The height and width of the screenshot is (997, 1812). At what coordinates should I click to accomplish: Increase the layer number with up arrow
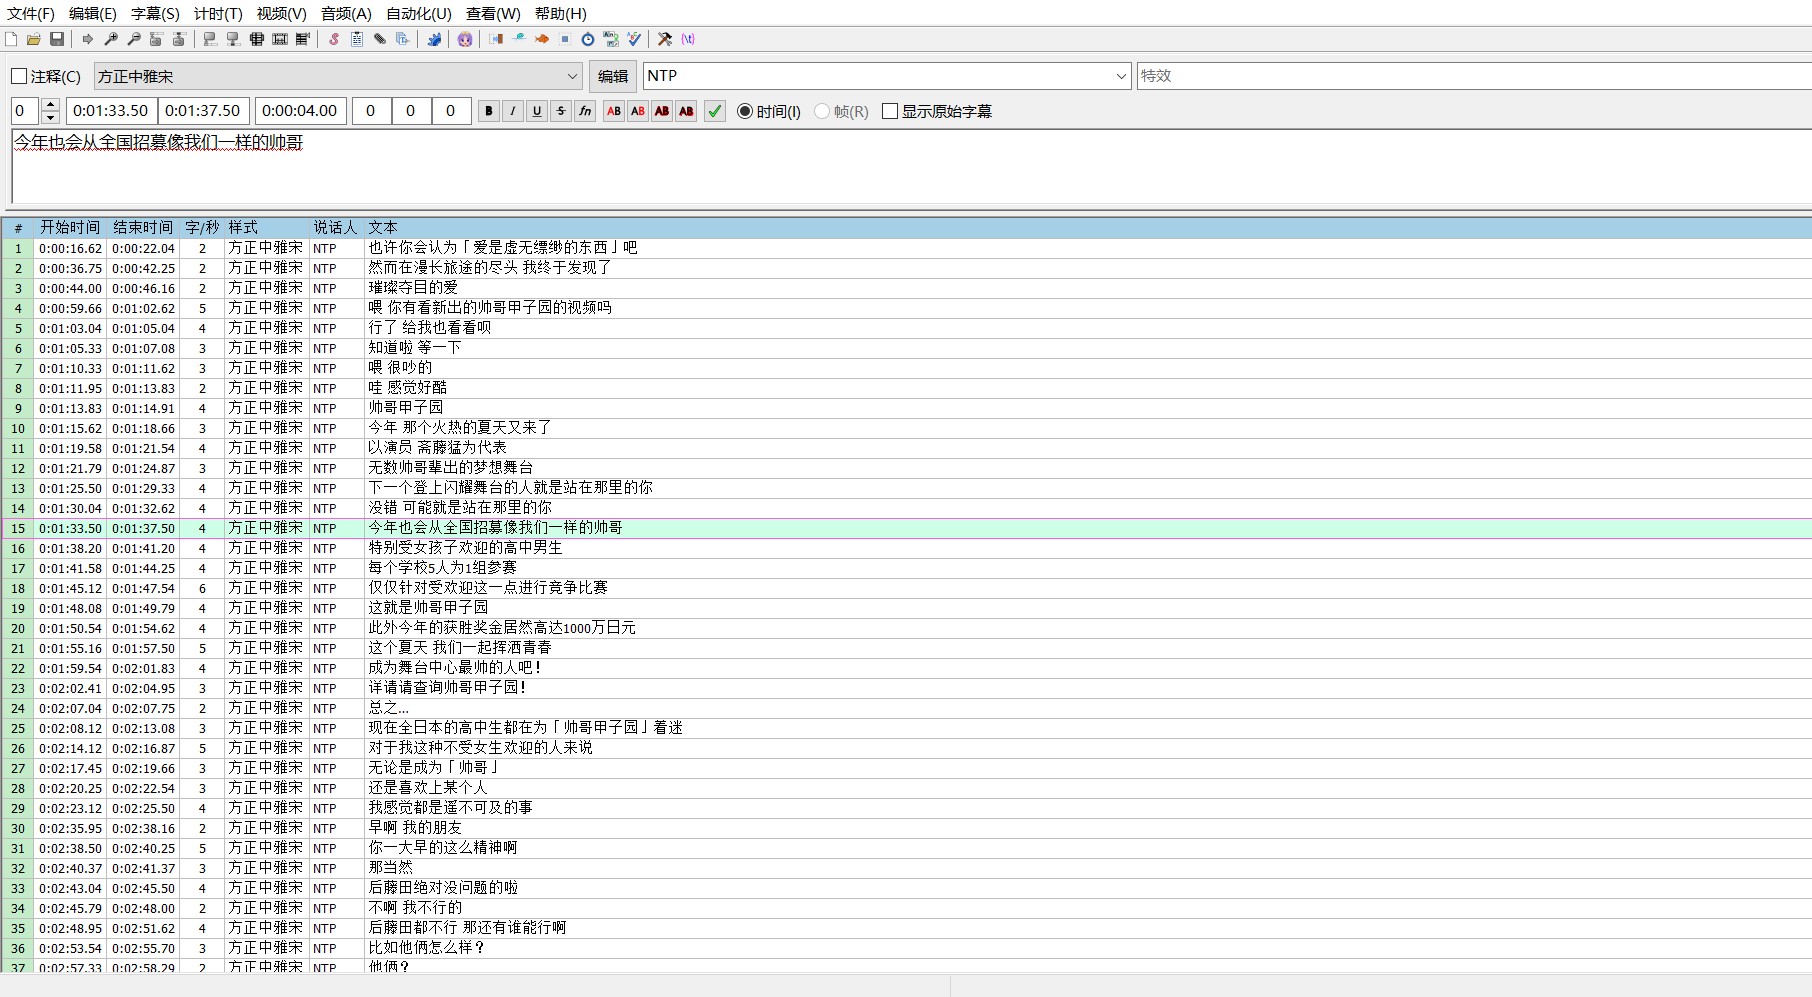pos(51,104)
